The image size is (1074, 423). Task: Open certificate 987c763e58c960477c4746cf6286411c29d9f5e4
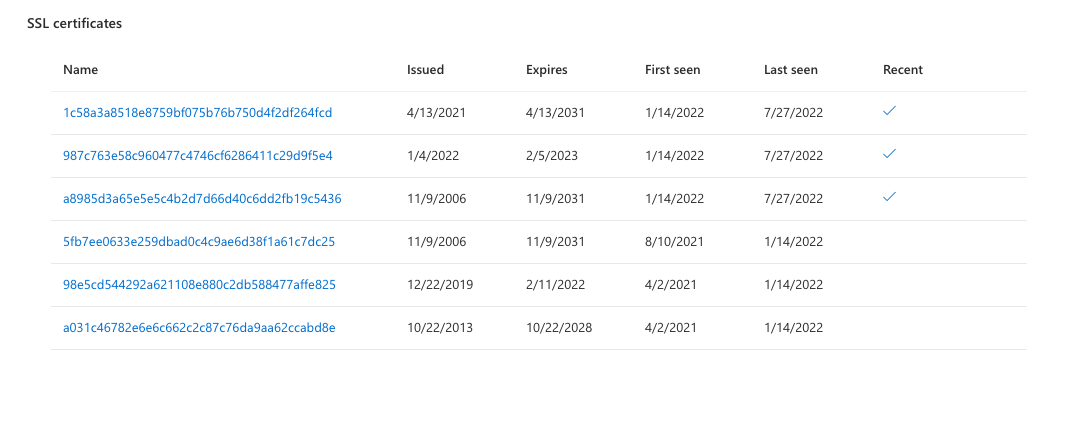click(x=197, y=156)
